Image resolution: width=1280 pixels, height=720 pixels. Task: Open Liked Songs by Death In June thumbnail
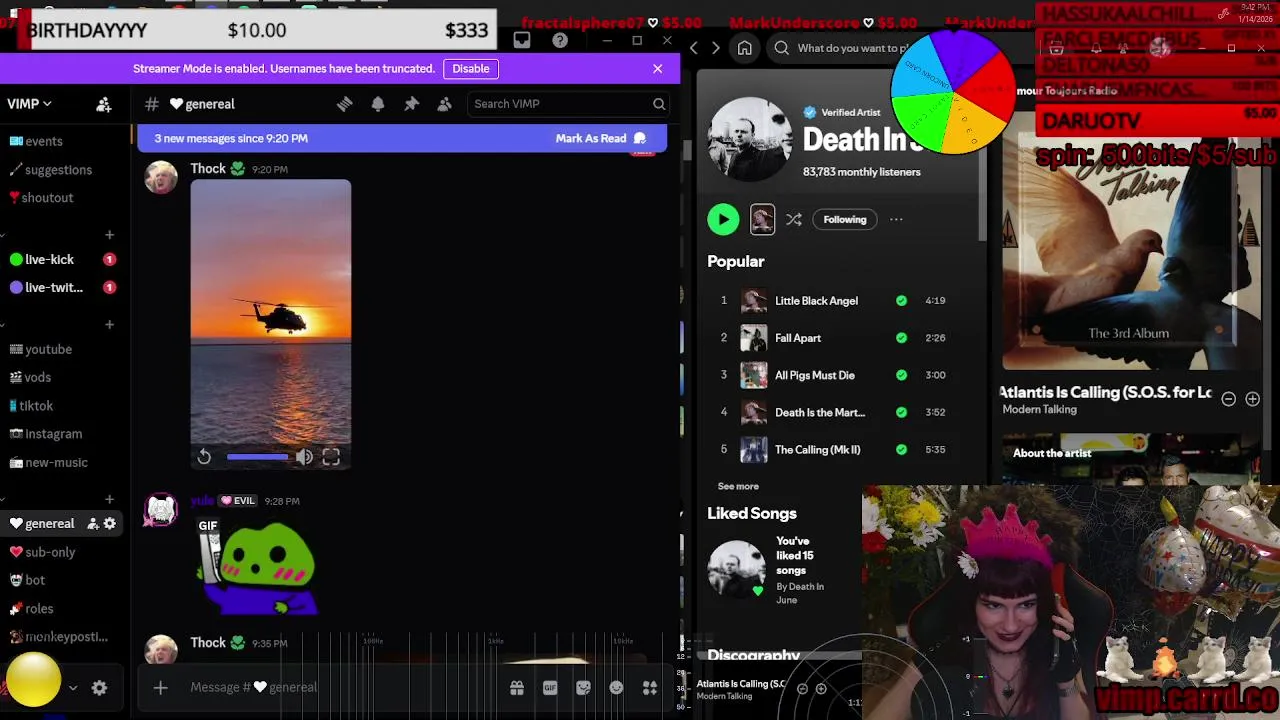click(737, 570)
